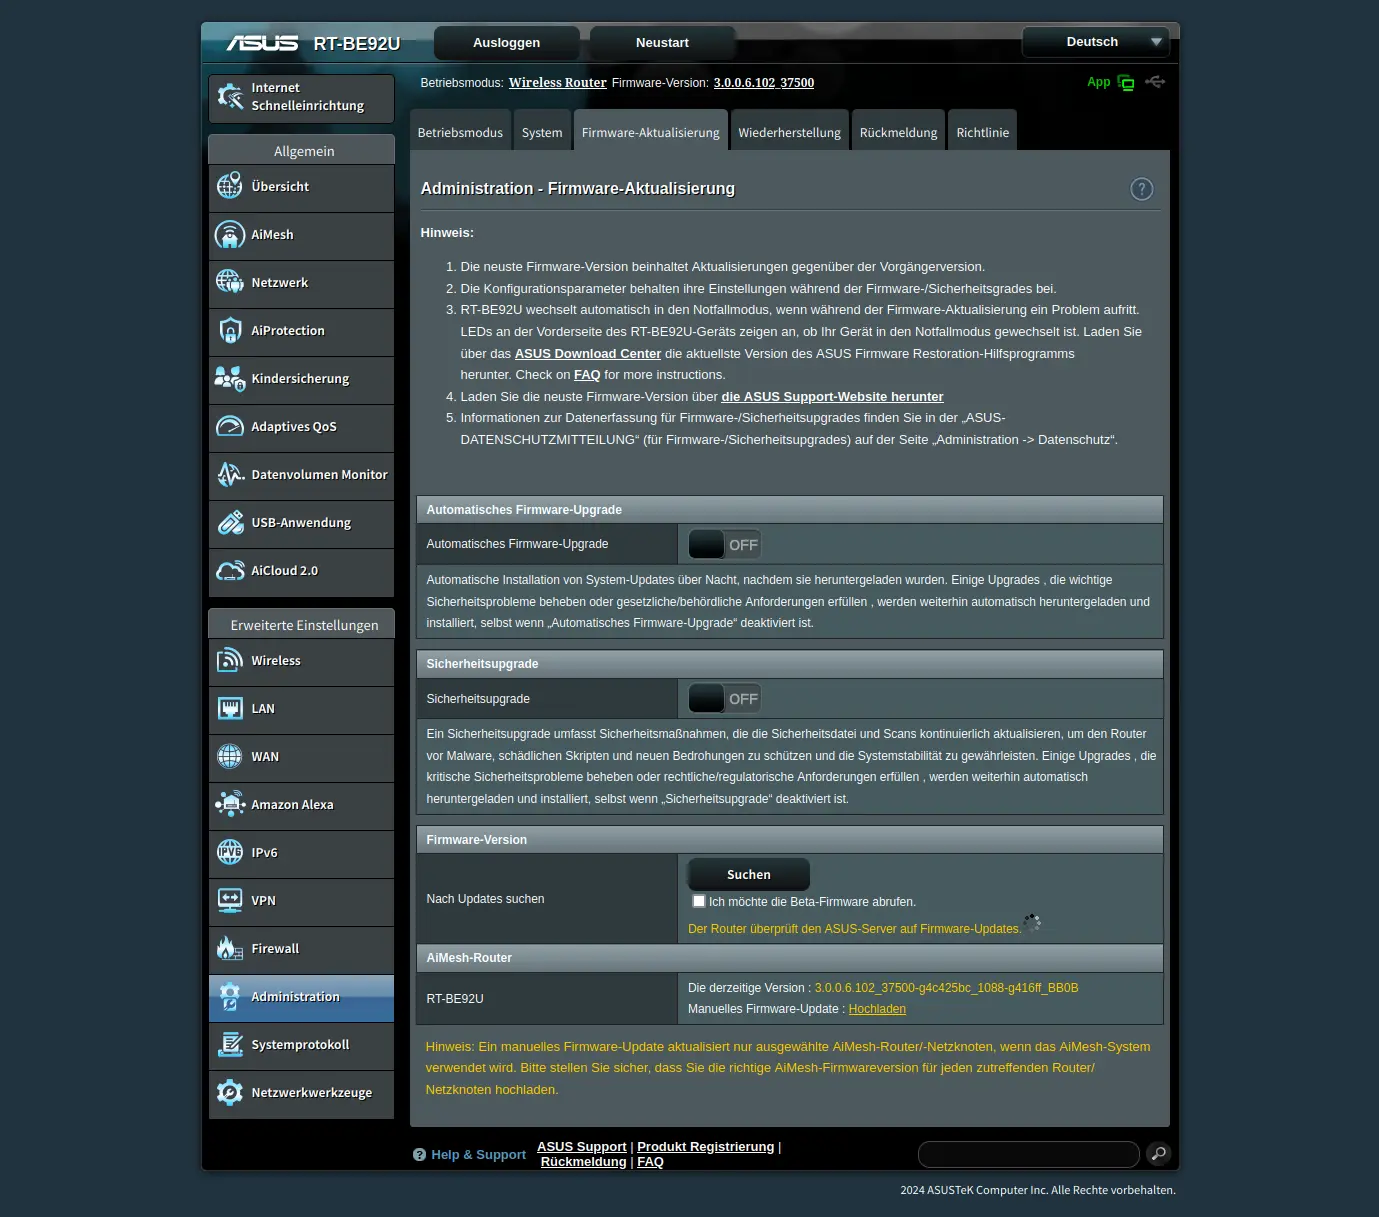Click the search magnifier icon at bottom

(1158, 1154)
